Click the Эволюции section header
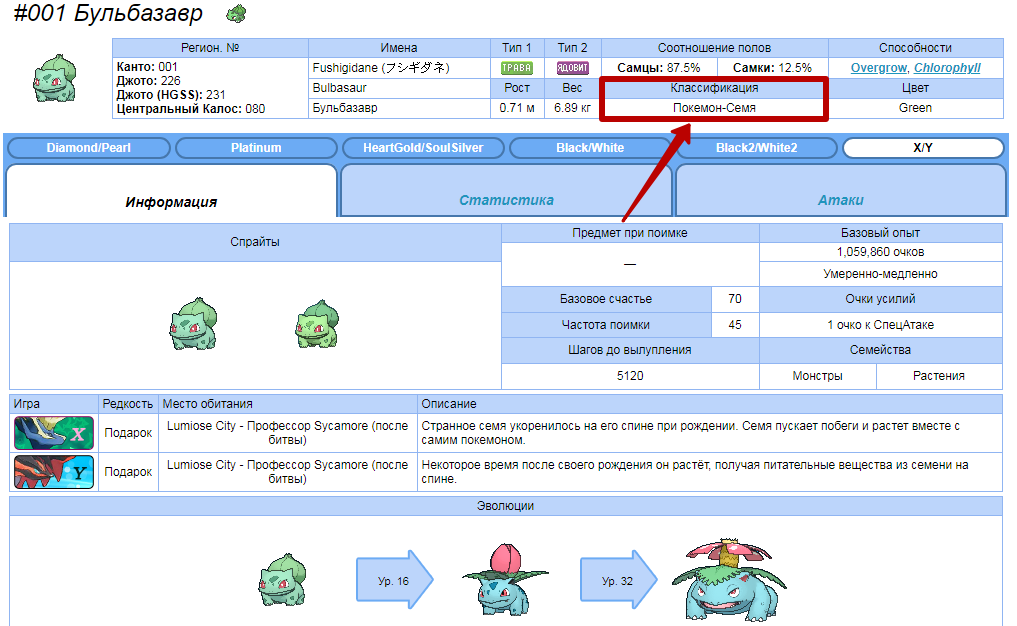 pos(505,505)
